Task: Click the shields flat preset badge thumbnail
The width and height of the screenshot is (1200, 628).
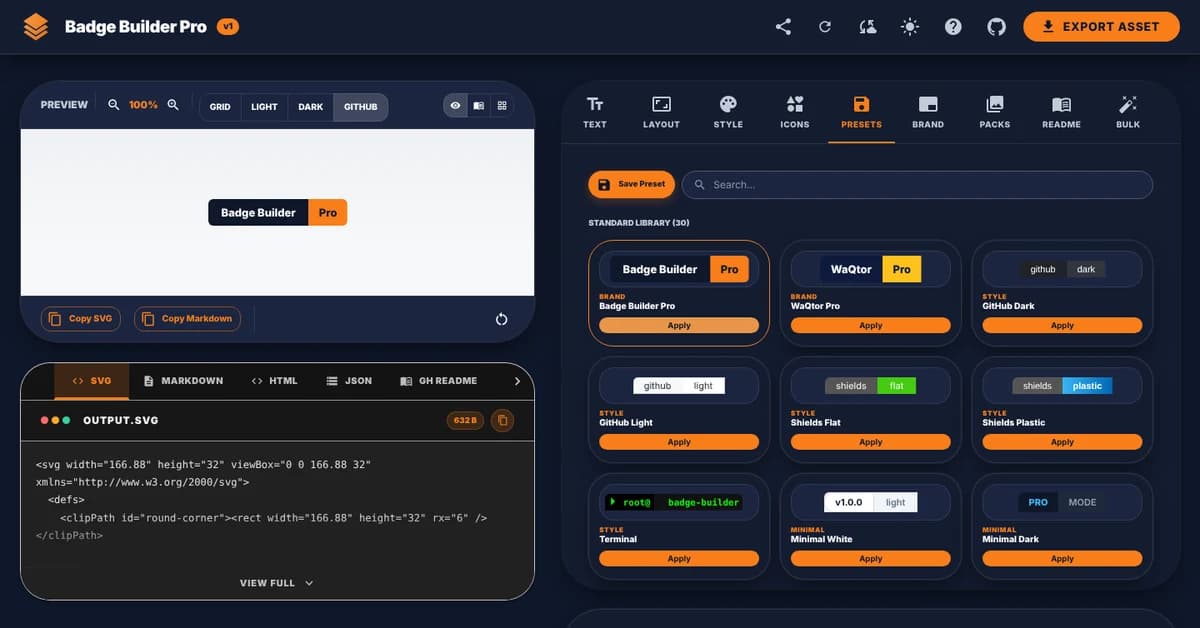Action: (x=871, y=386)
